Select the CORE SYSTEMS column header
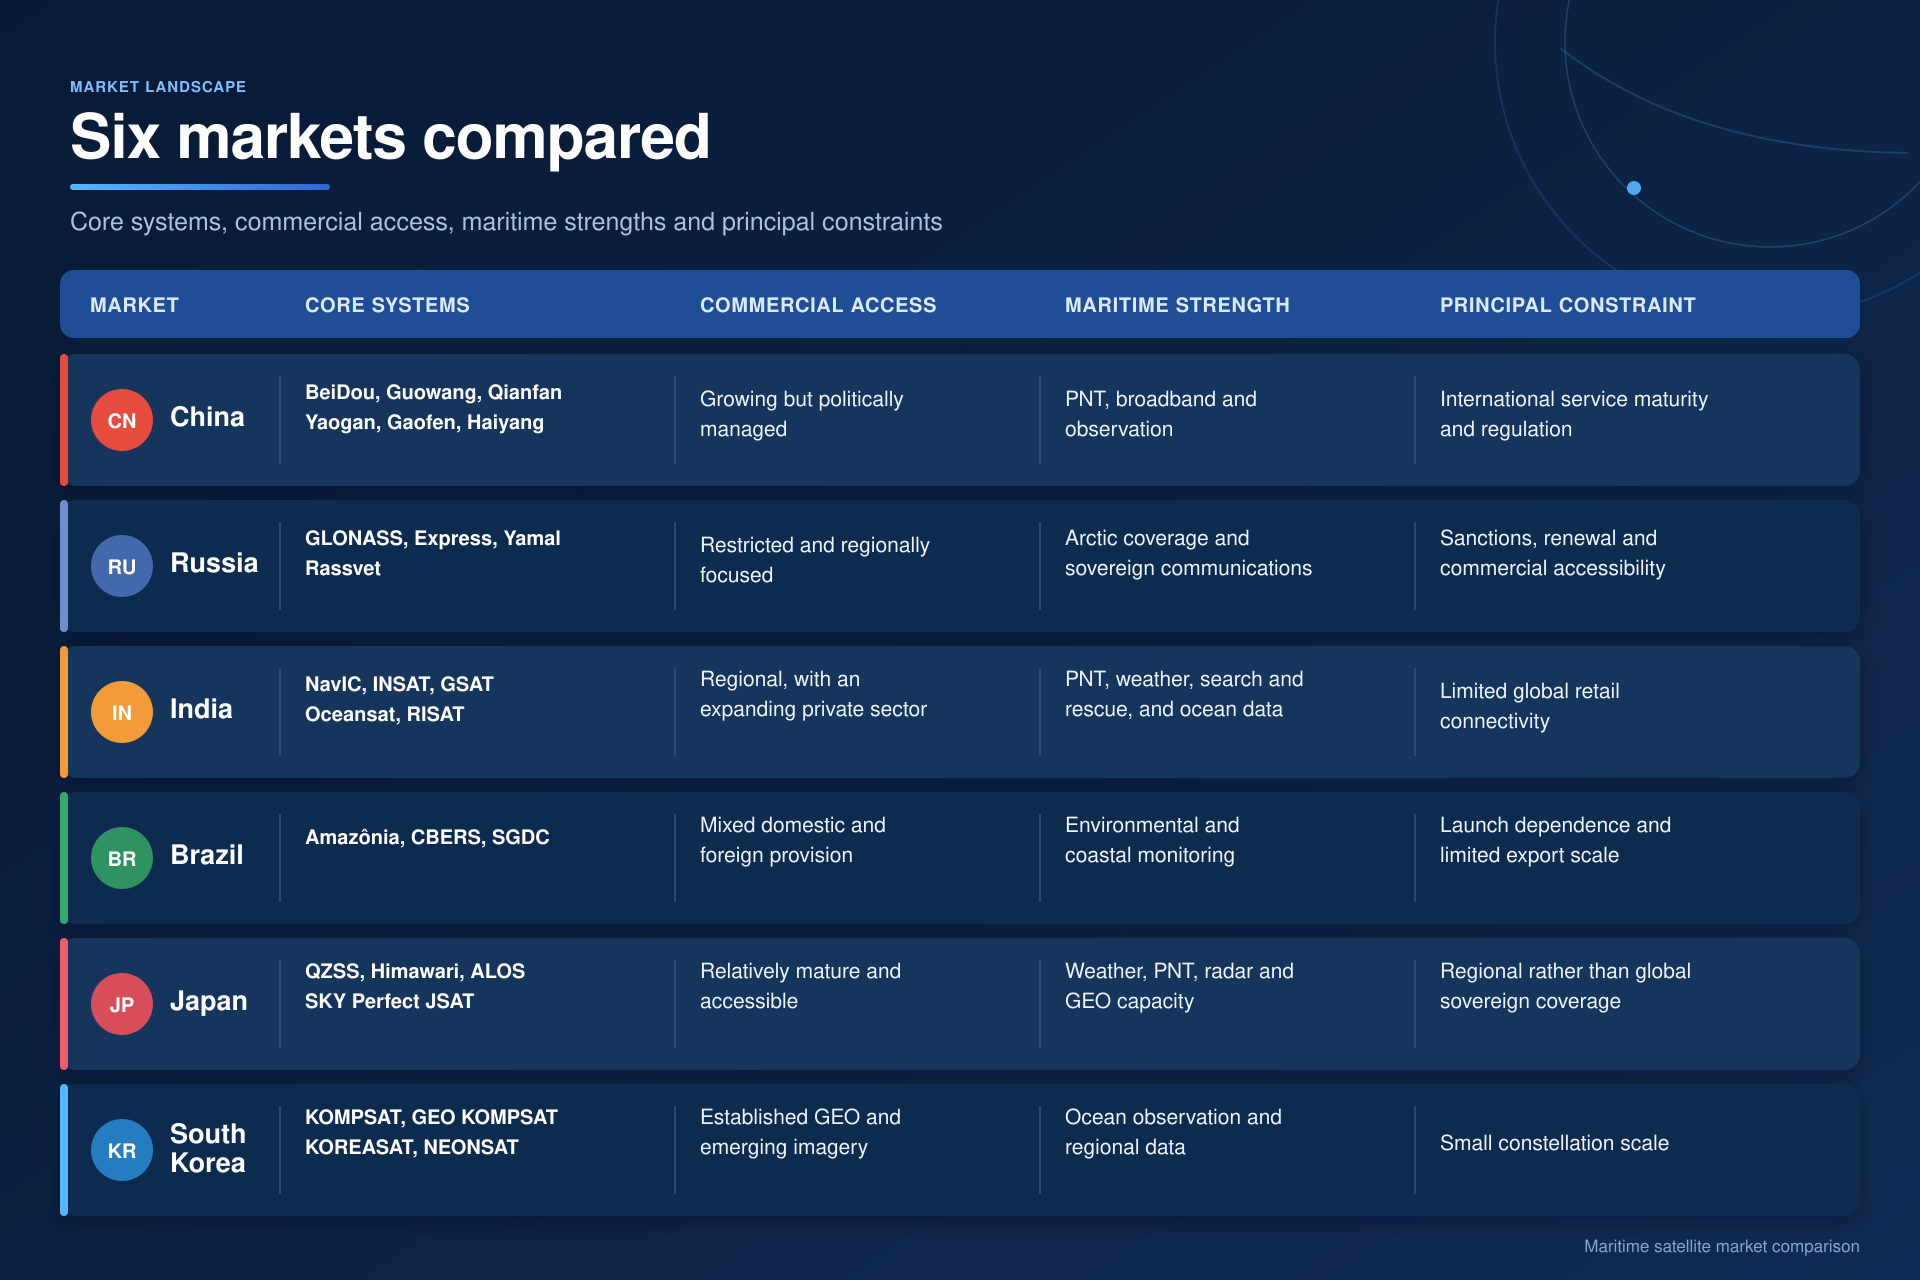 point(387,305)
